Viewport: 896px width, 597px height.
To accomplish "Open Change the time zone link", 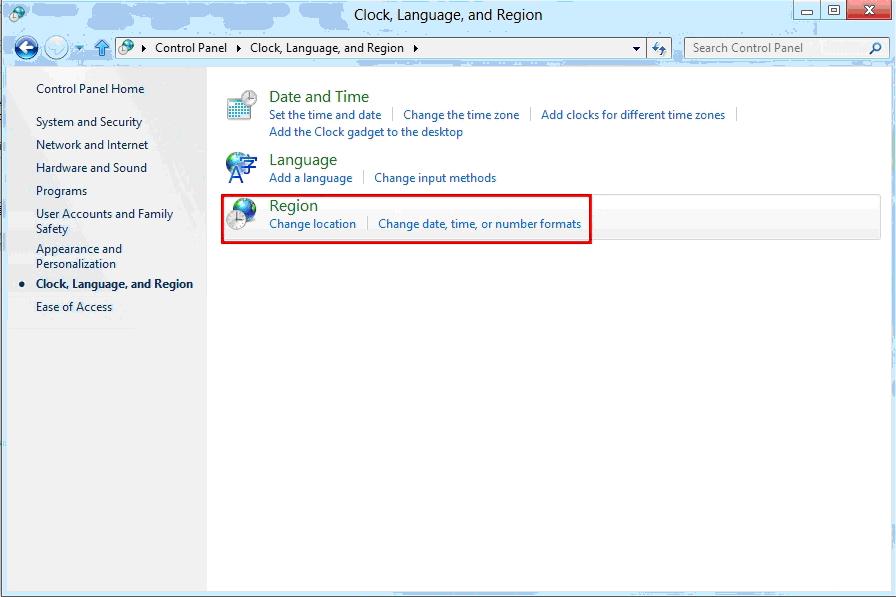I will pyautogui.click(x=461, y=115).
